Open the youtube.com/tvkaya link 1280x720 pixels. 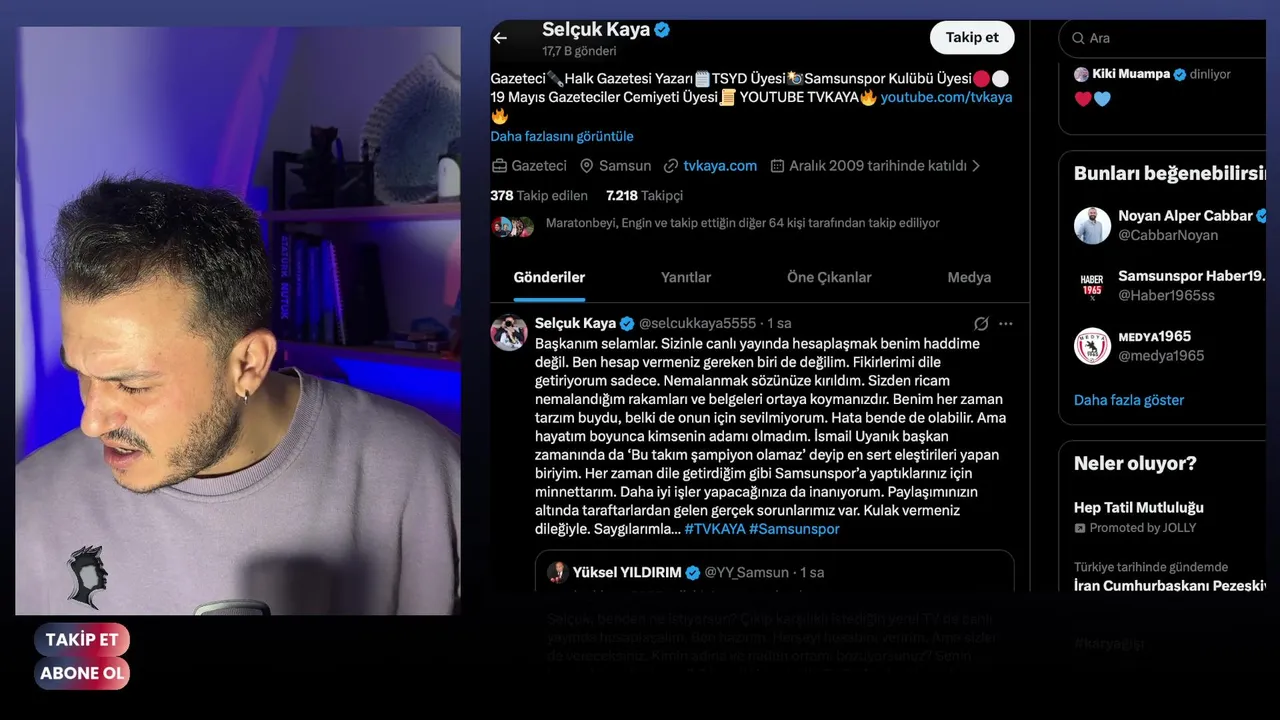(946, 97)
